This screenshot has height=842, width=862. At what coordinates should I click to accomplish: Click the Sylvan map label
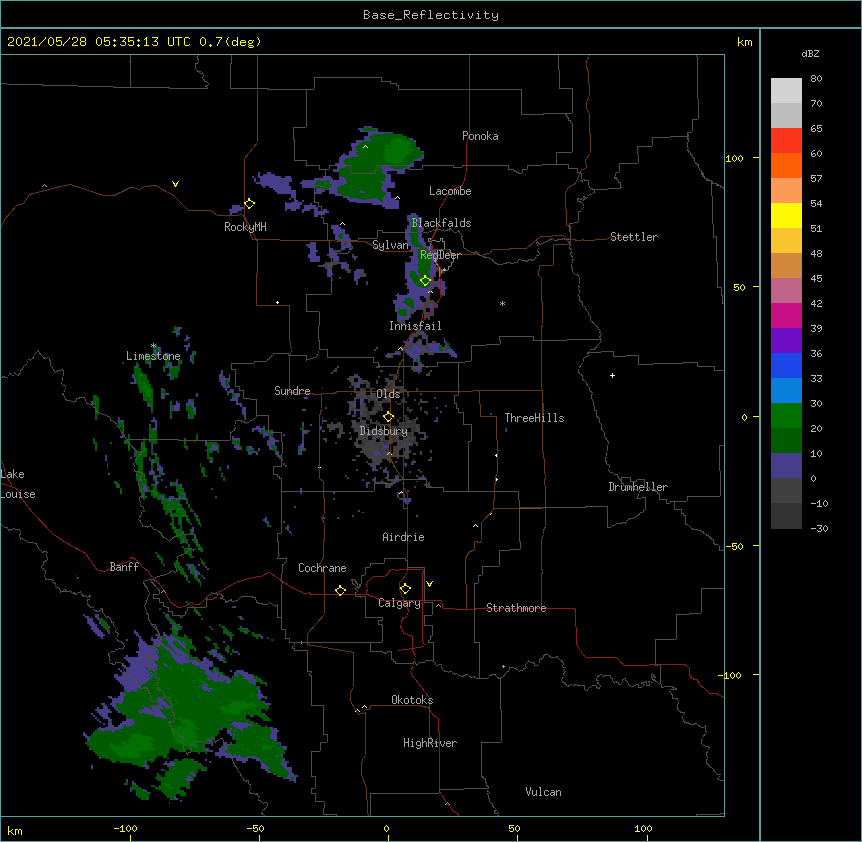390,245
